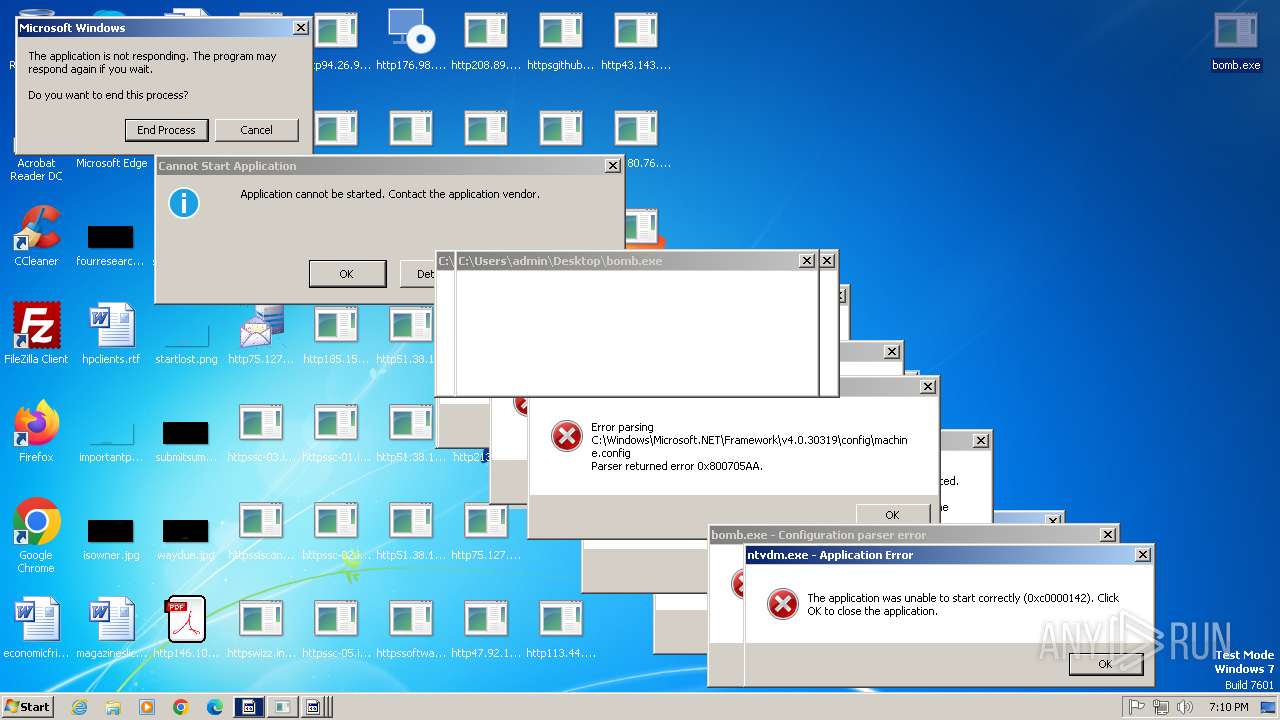This screenshot has height=720, width=1280.
Task: Select the http113.44… desktop file
Action: (561, 629)
